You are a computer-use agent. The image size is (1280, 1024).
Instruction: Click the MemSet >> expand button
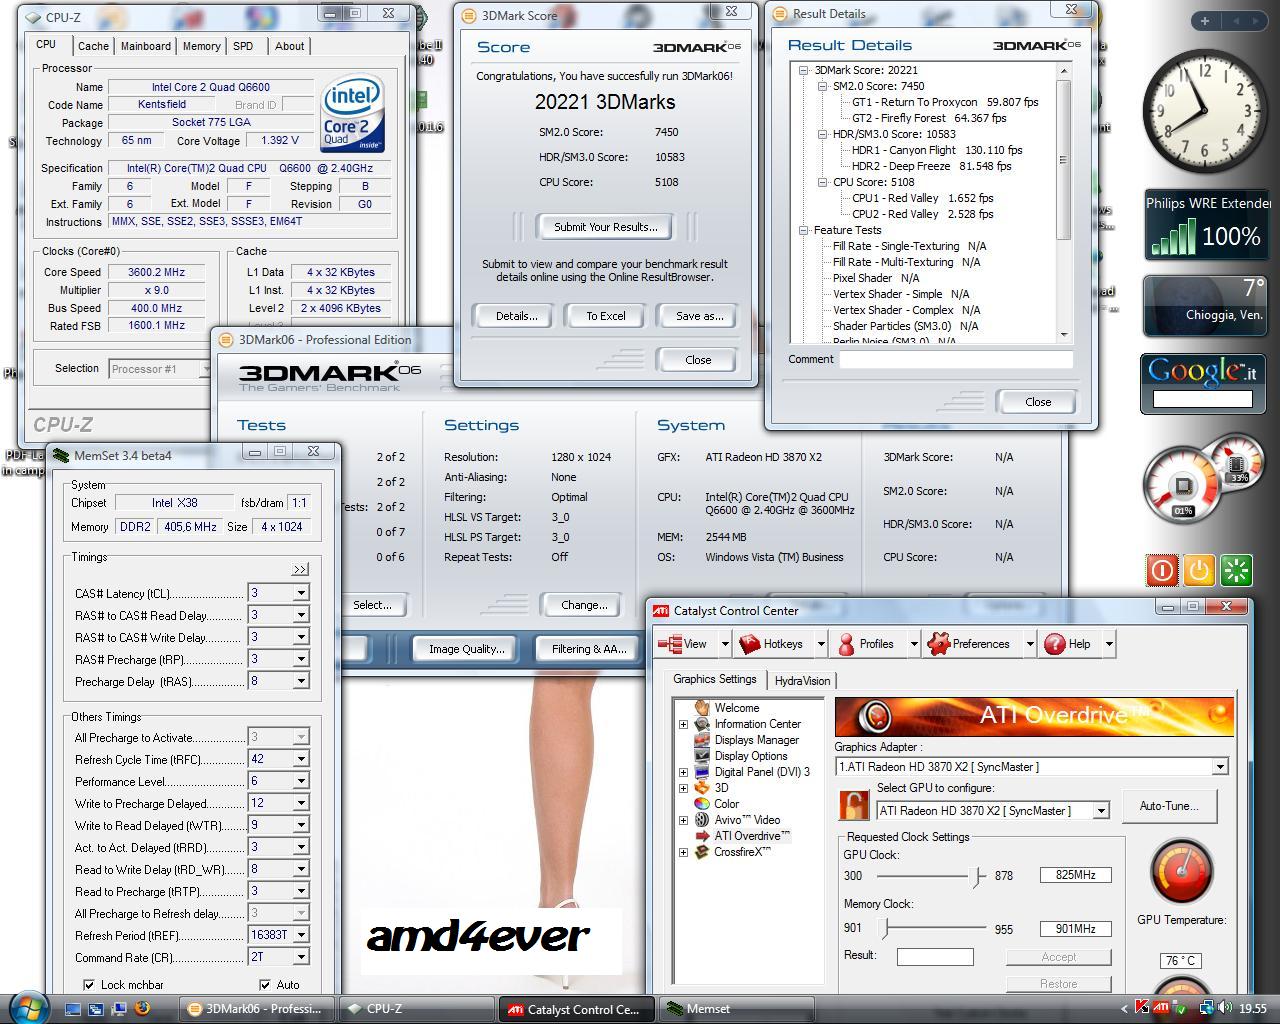(x=300, y=569)
